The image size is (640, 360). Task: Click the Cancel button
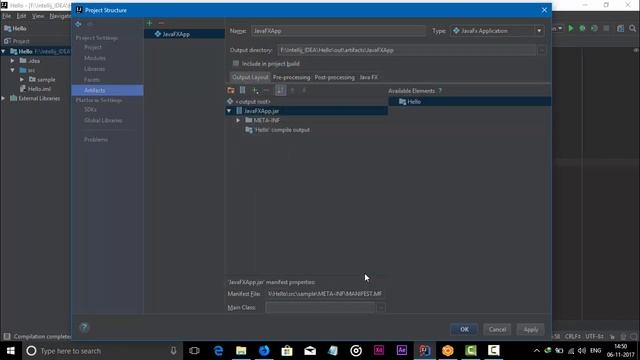click(x=497, y=329)
